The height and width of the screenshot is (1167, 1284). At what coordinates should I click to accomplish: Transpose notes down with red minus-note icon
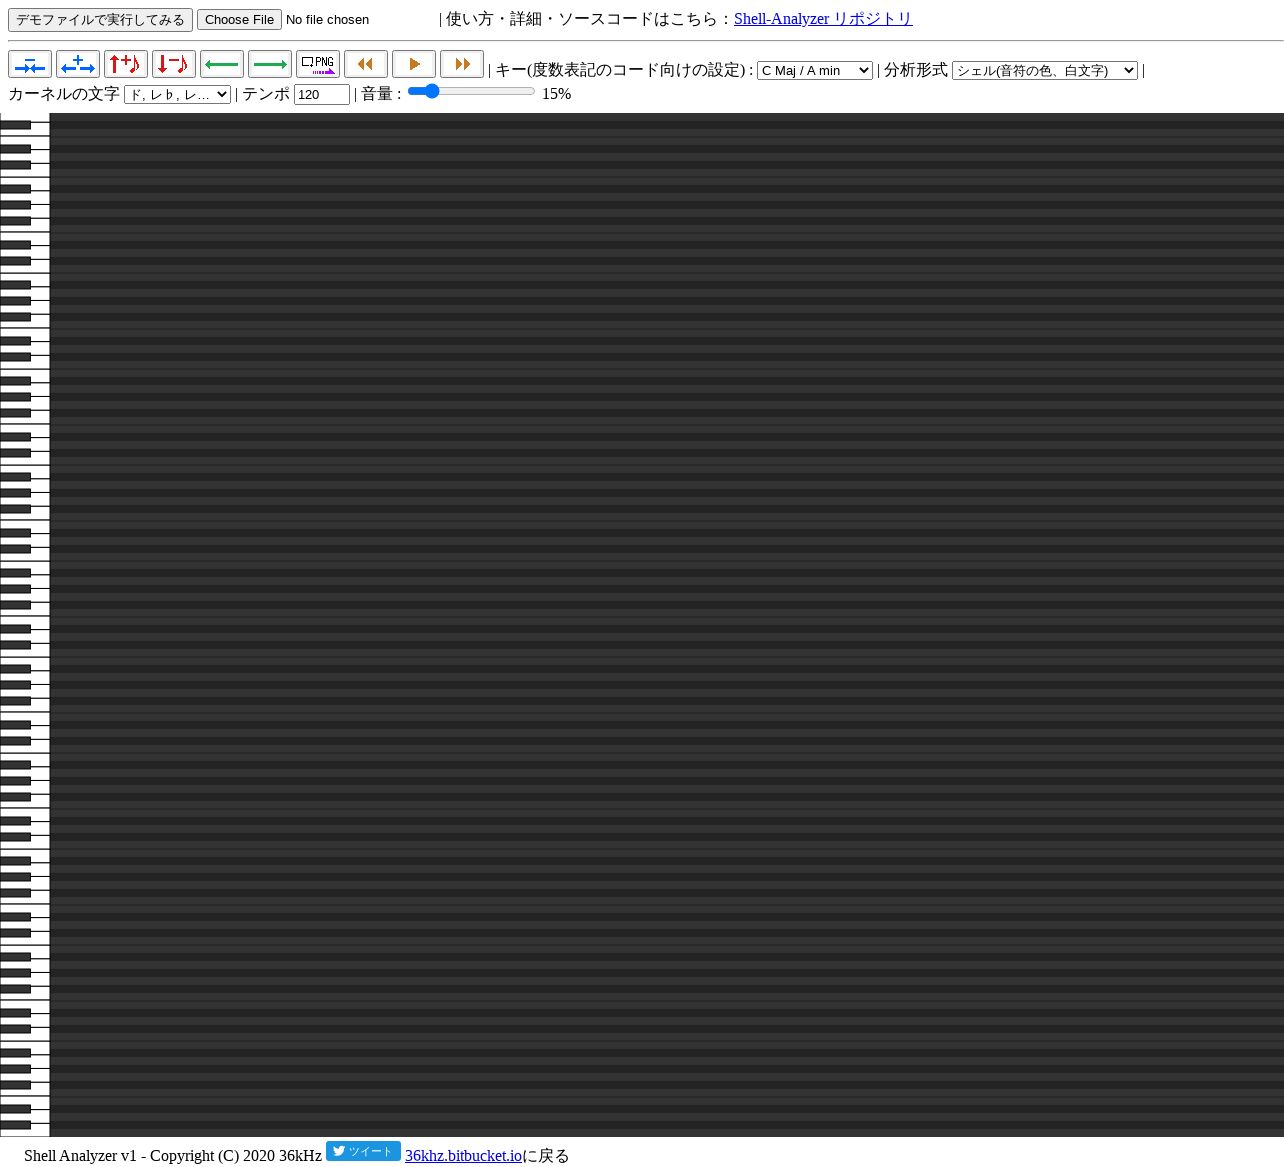pyautogui.click(x=174, y=64)
